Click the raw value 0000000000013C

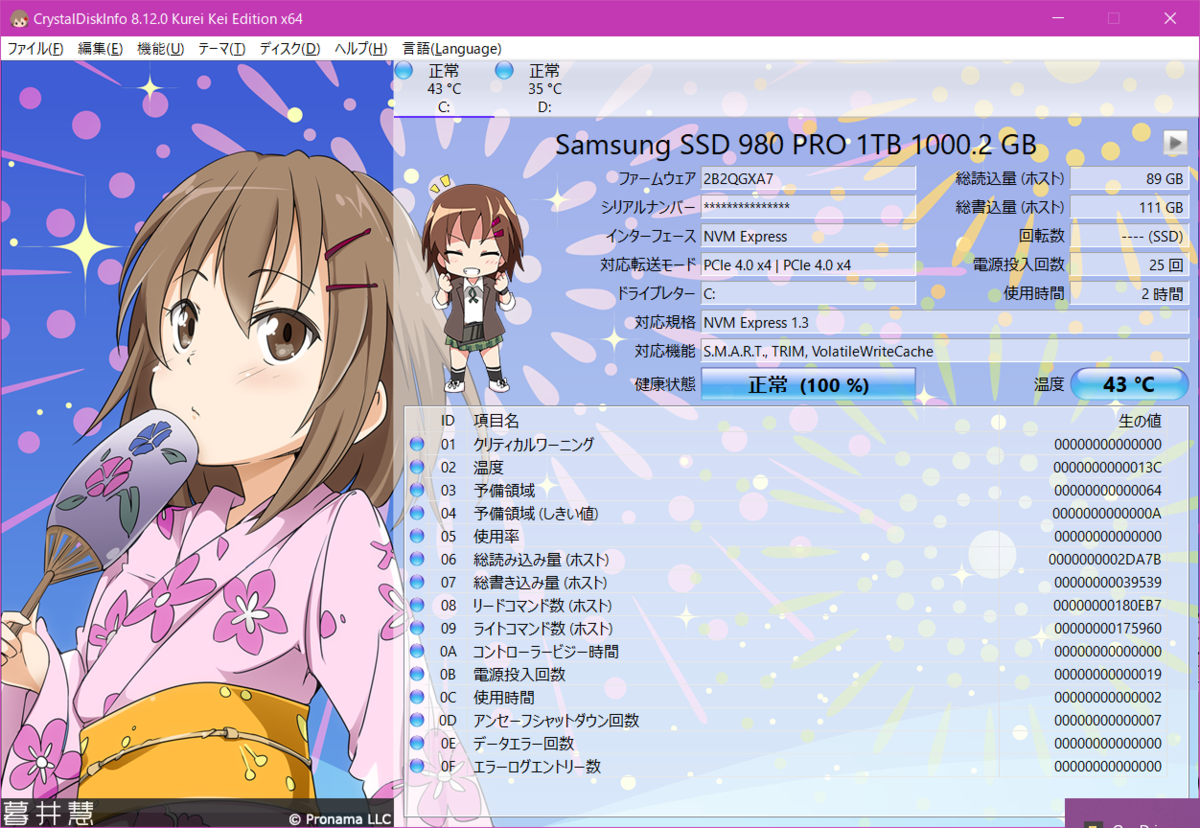coord(1108,467)
